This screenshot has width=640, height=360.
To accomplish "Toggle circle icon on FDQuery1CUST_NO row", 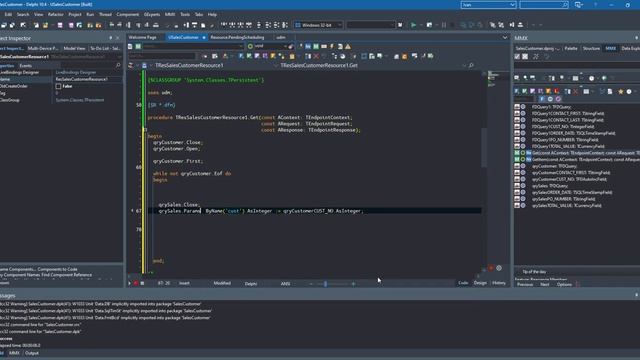I will click(x=523, y=127).
